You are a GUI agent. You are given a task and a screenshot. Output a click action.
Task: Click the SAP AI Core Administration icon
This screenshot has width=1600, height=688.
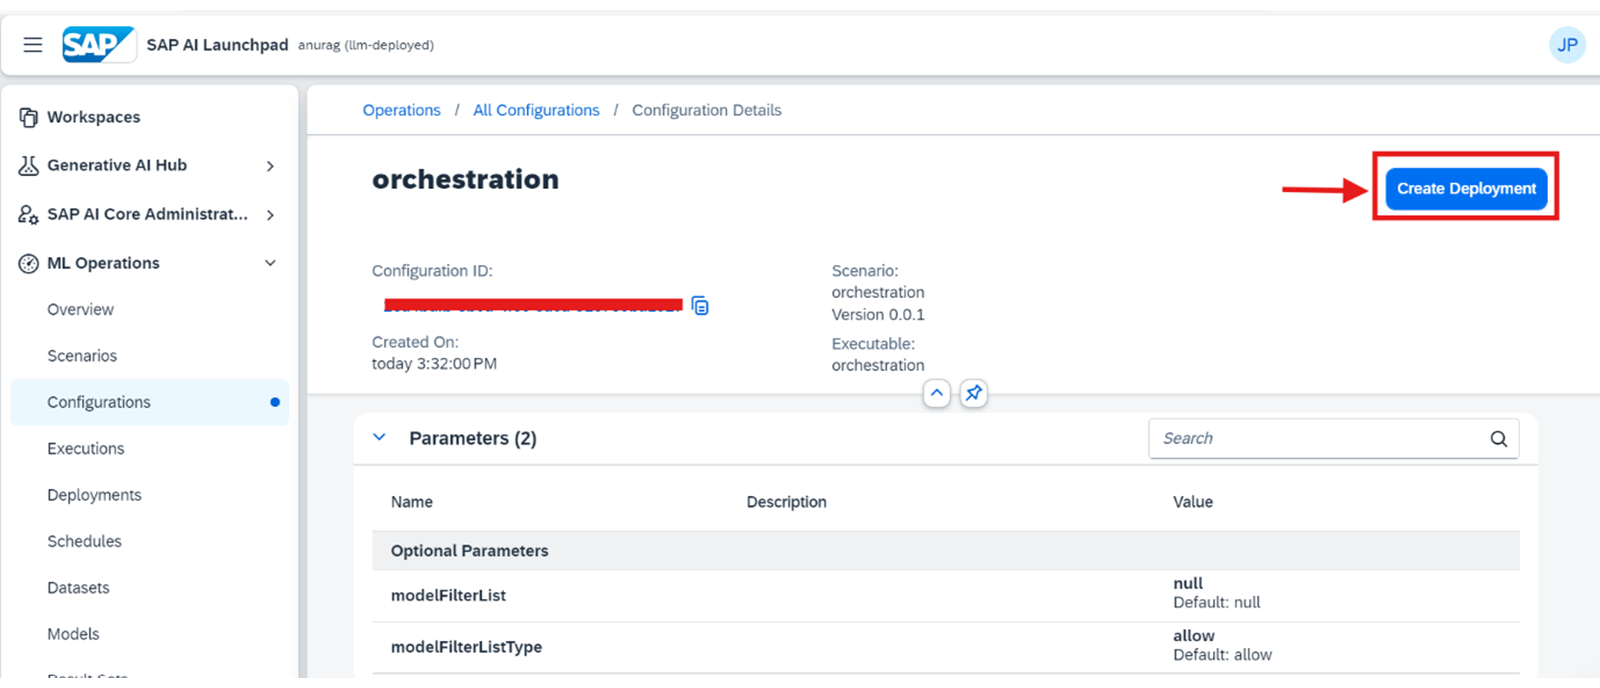29,214
